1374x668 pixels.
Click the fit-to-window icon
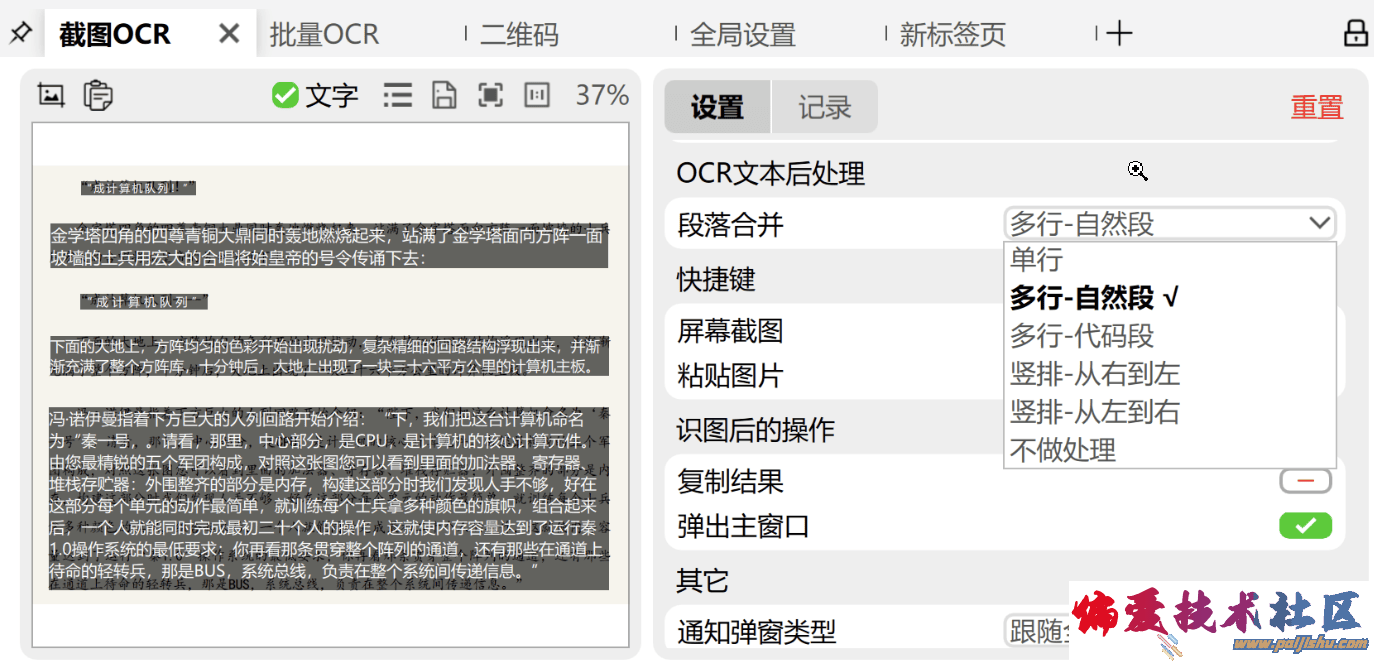(x=490, y=95)
